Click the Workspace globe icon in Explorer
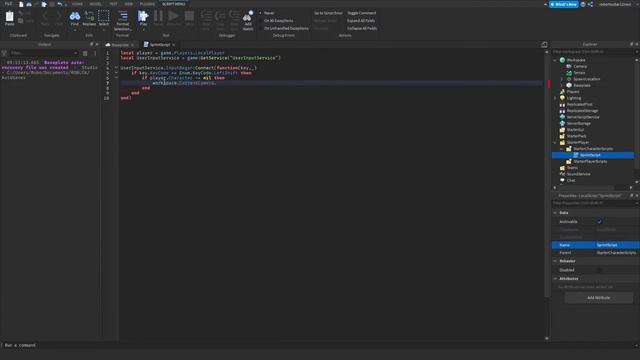This screenshot has height=360, width=640. [x=562, y=60]
